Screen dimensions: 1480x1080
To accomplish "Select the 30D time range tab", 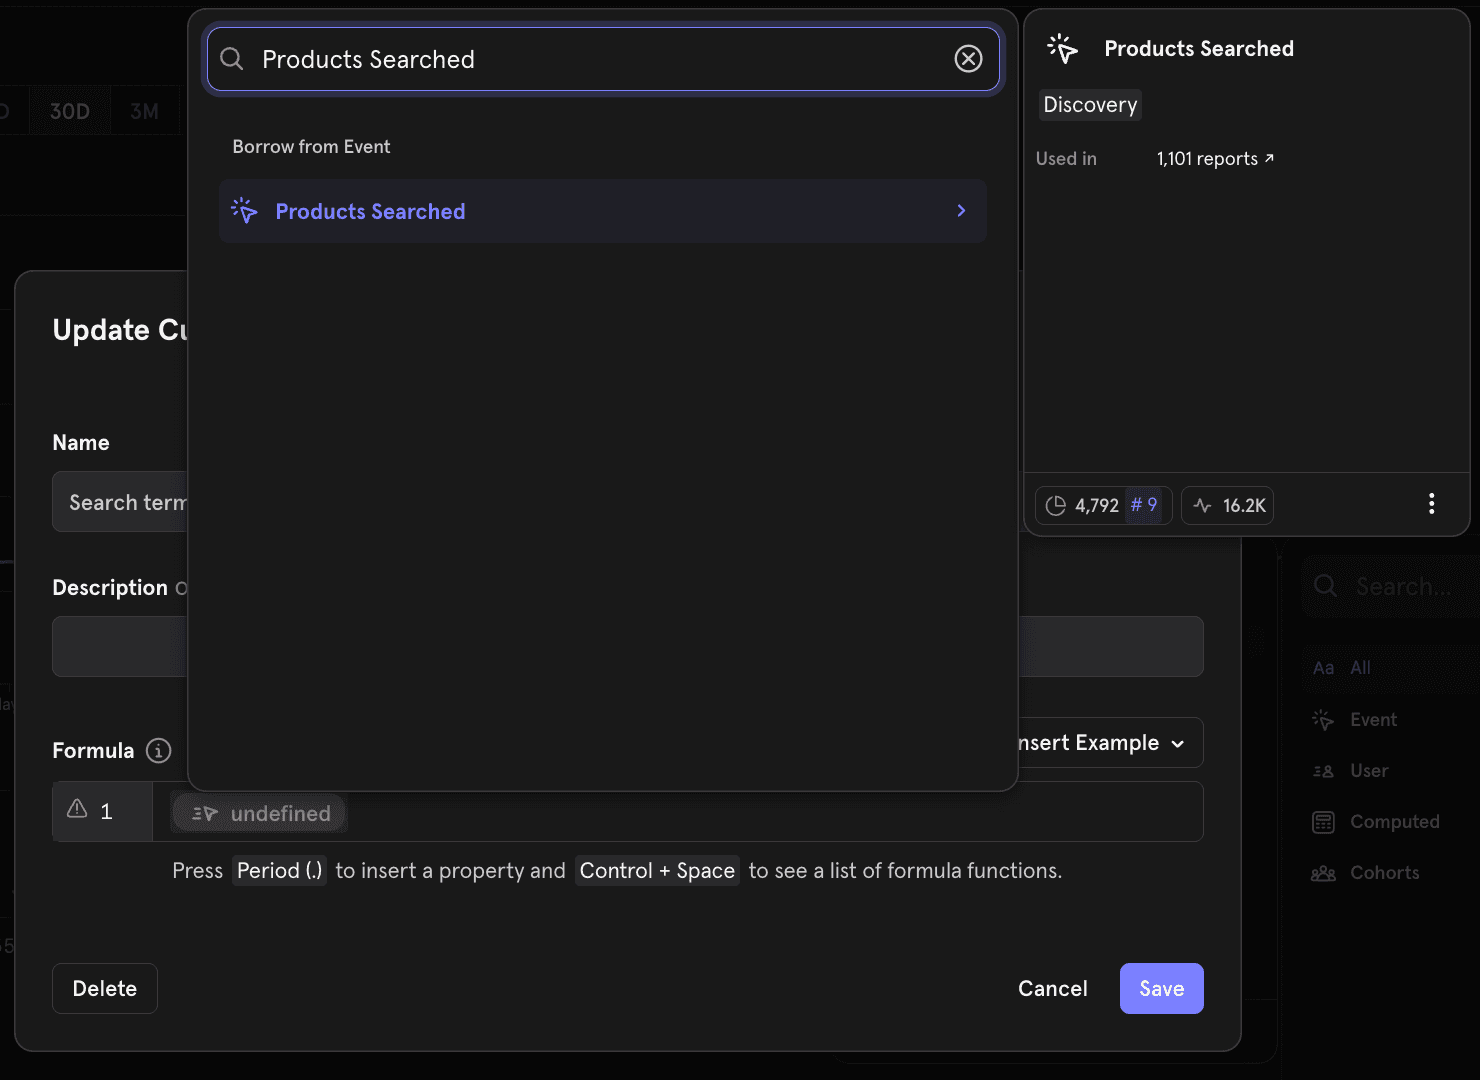I will point(70,112).
